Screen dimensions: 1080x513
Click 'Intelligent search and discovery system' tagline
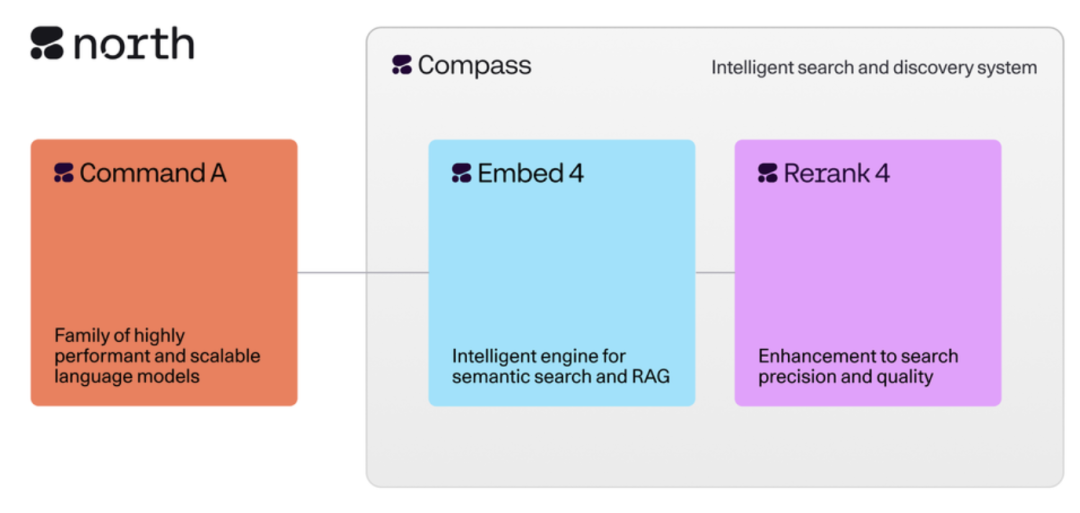coord(874,68)
